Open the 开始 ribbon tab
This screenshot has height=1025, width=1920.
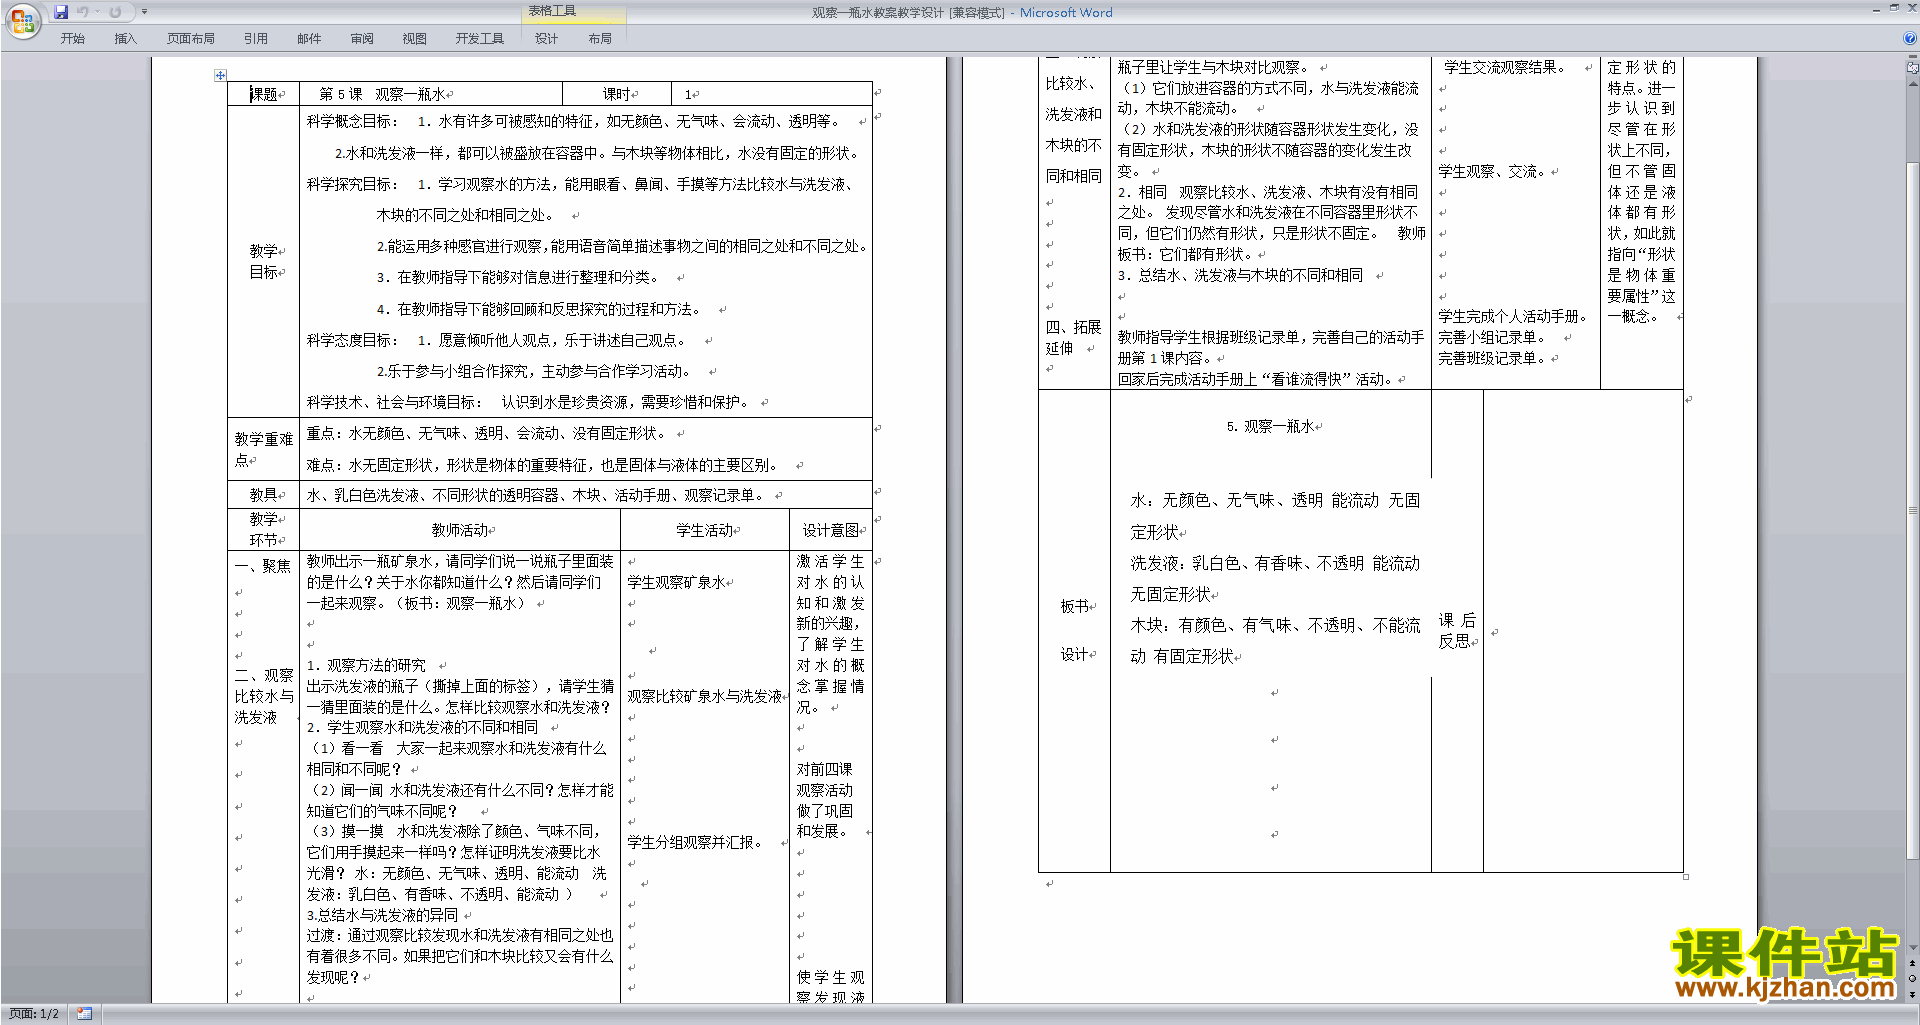point(72,39)
